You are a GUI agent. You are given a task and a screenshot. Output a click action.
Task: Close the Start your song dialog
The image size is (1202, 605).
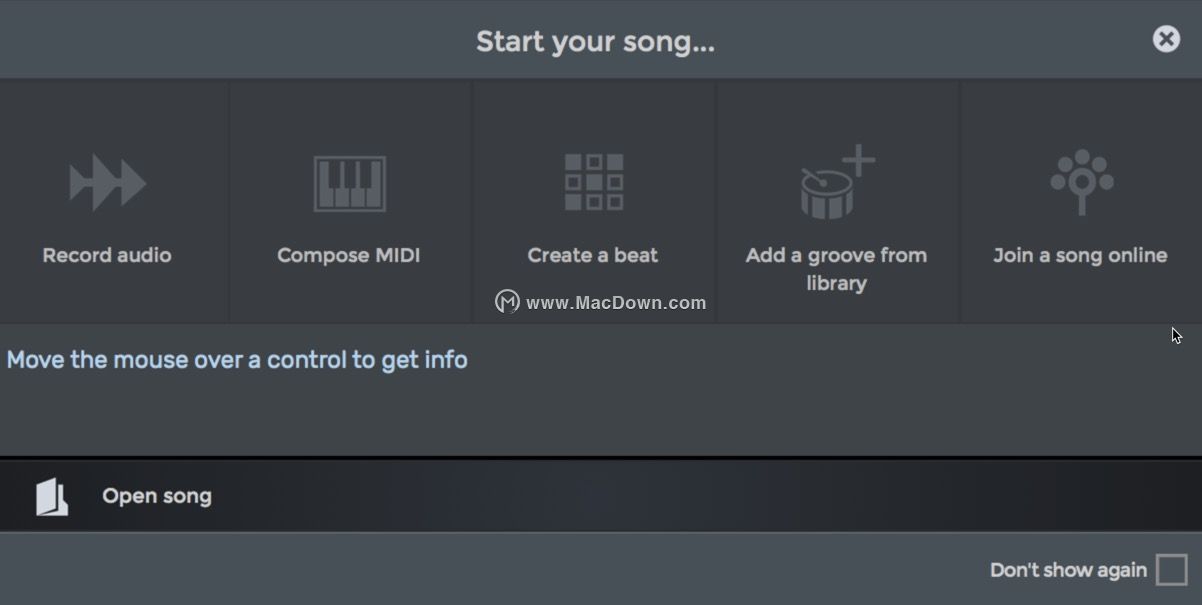(1166, 39)
